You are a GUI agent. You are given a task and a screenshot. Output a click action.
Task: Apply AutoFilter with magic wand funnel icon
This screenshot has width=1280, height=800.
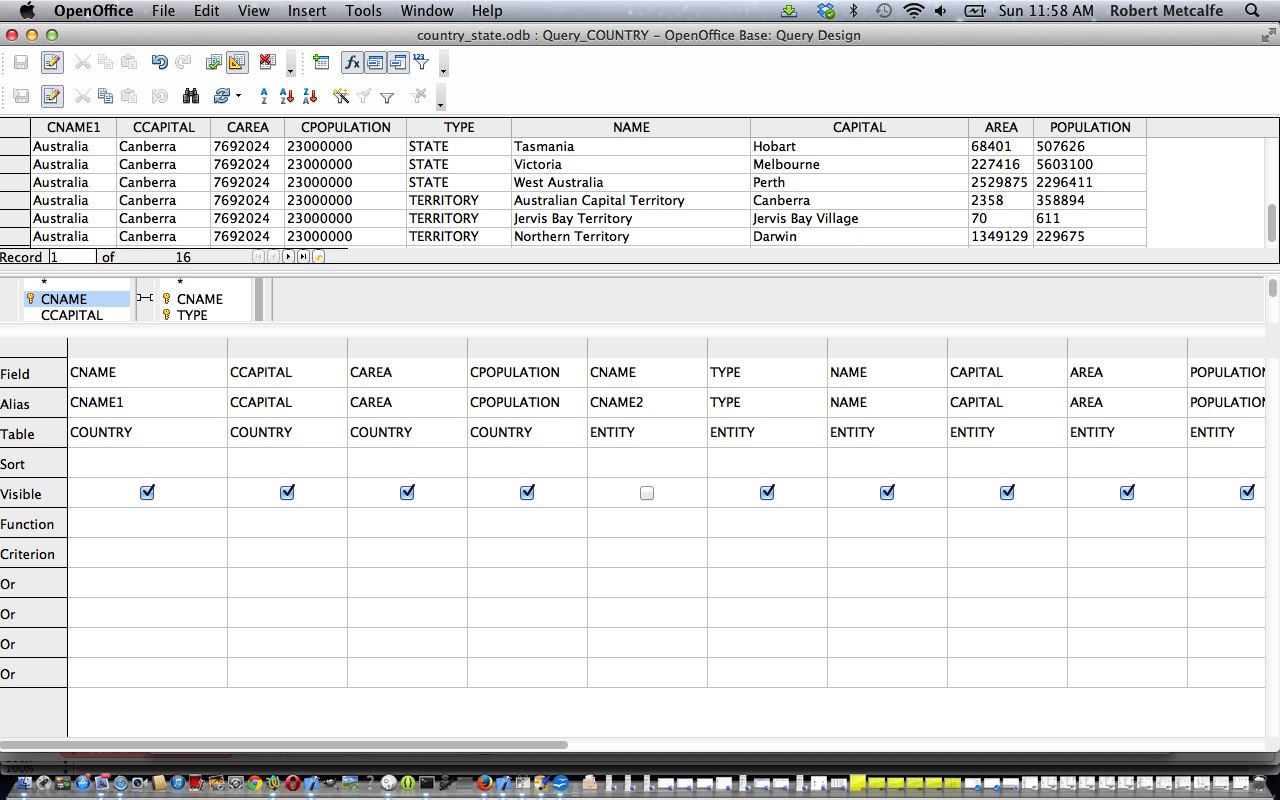[x=341, y=96]
